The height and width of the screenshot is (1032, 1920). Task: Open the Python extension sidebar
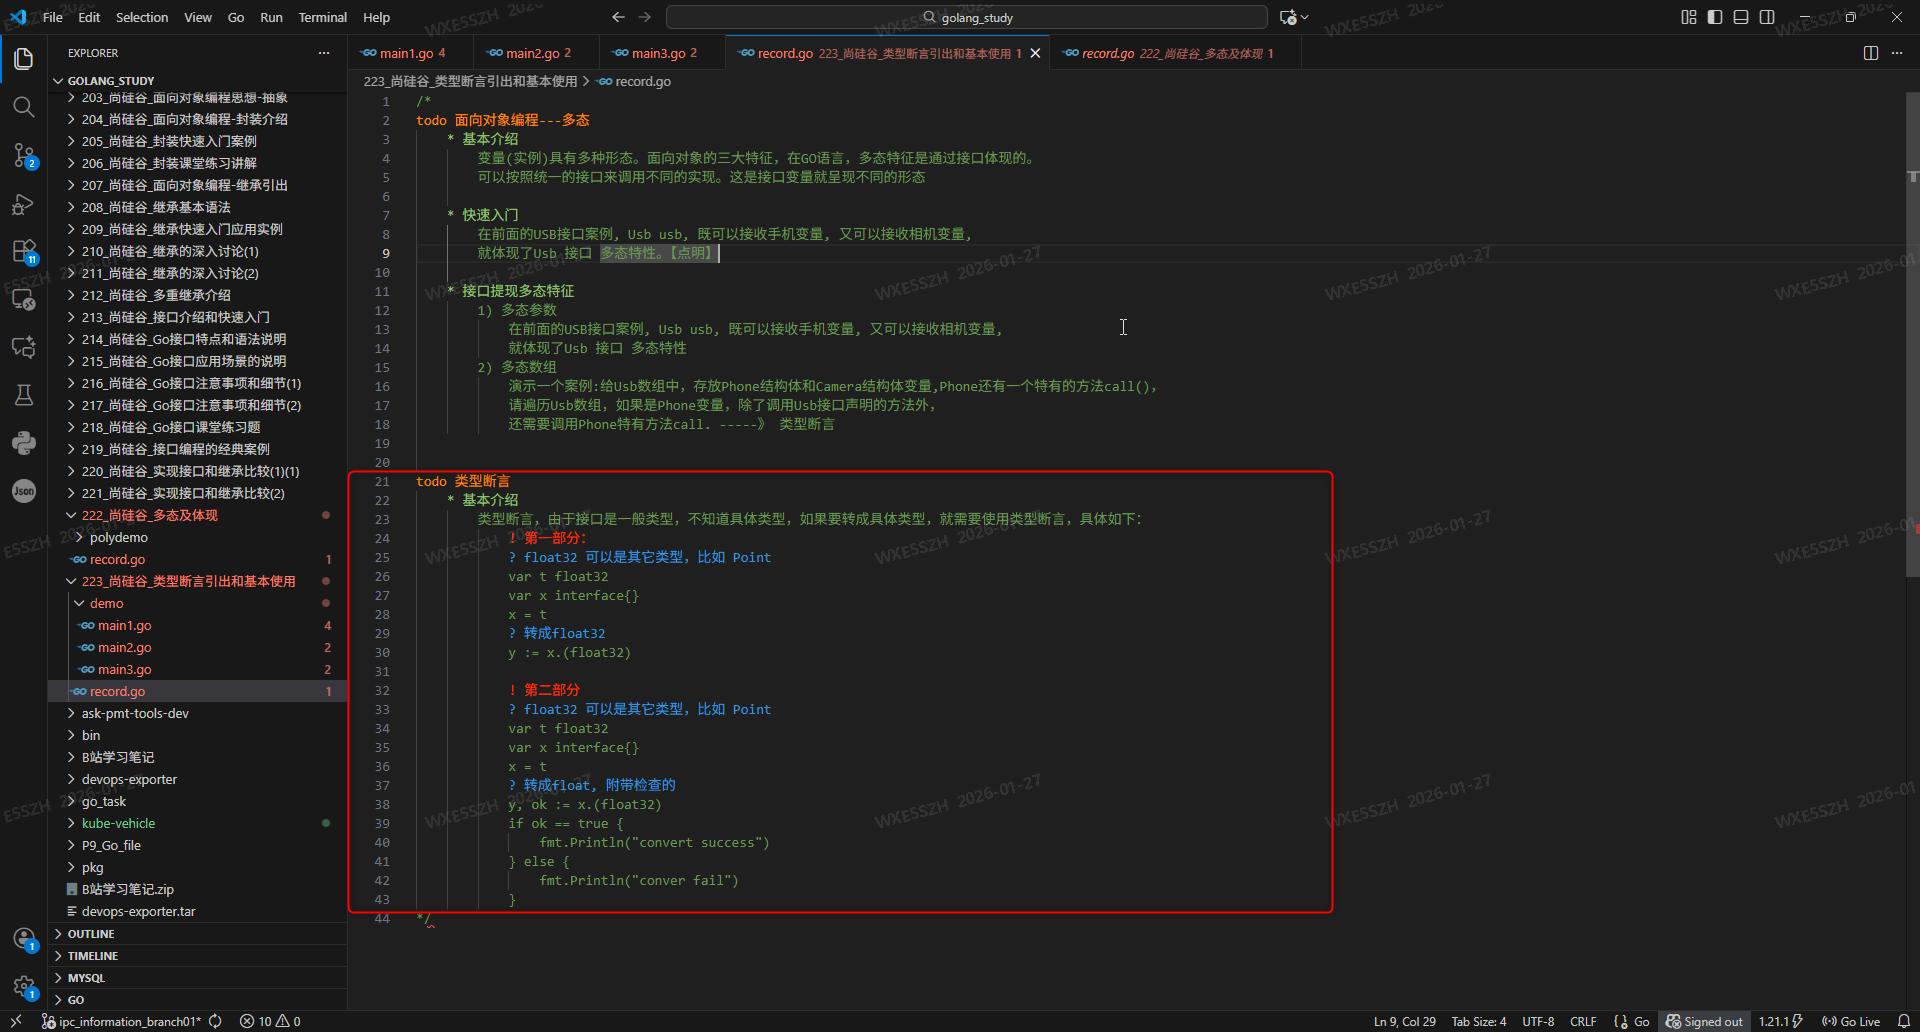coord(24,443)
